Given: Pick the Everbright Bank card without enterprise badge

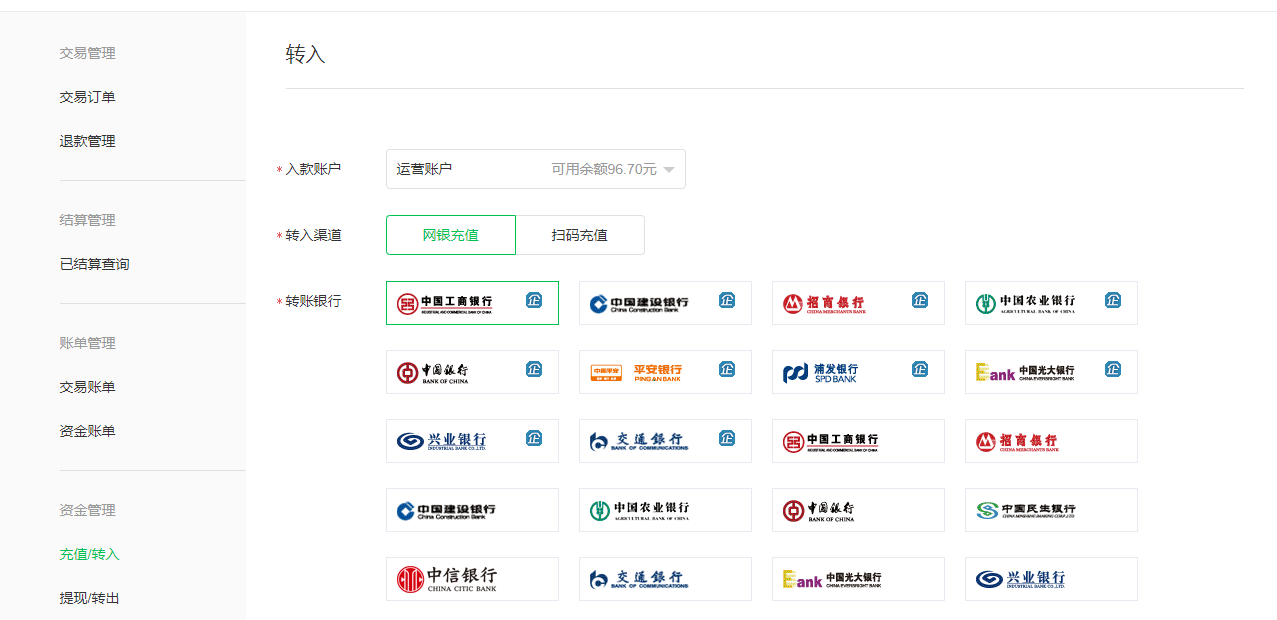Looking at the screenshot, I should coord(858,579).
